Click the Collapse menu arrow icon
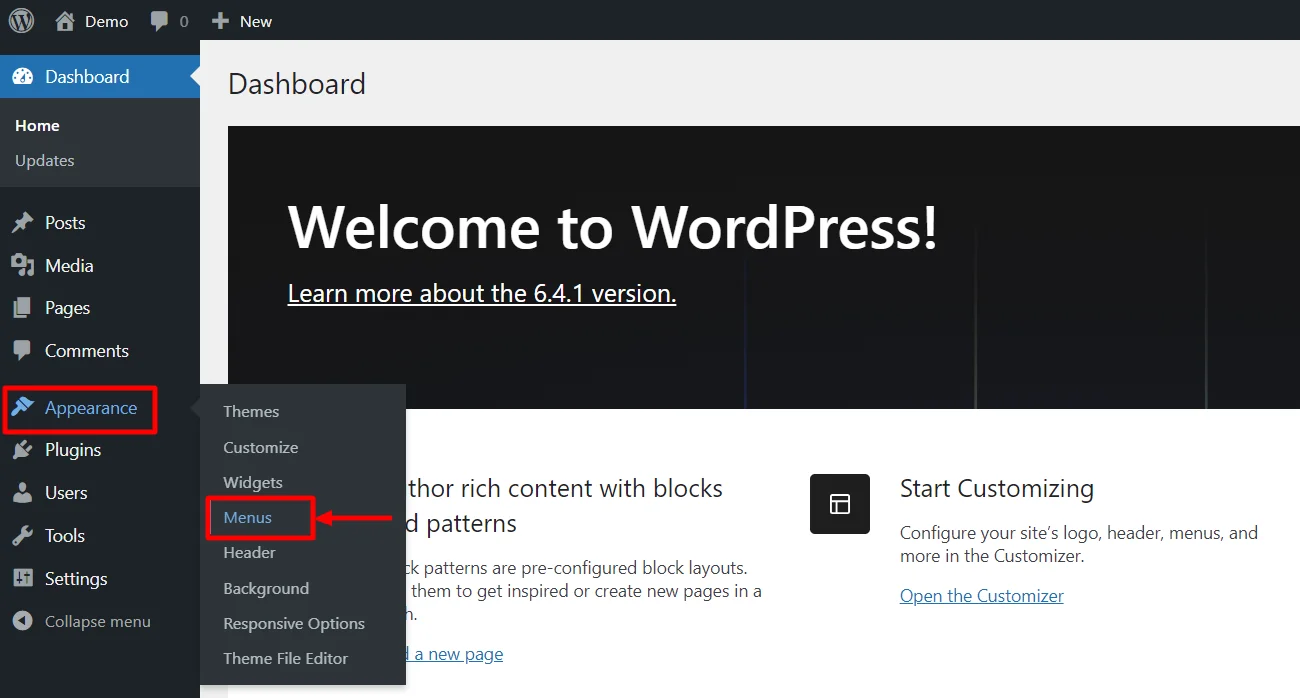Viewport: 1300px width, 698px height. coord(22,621)
